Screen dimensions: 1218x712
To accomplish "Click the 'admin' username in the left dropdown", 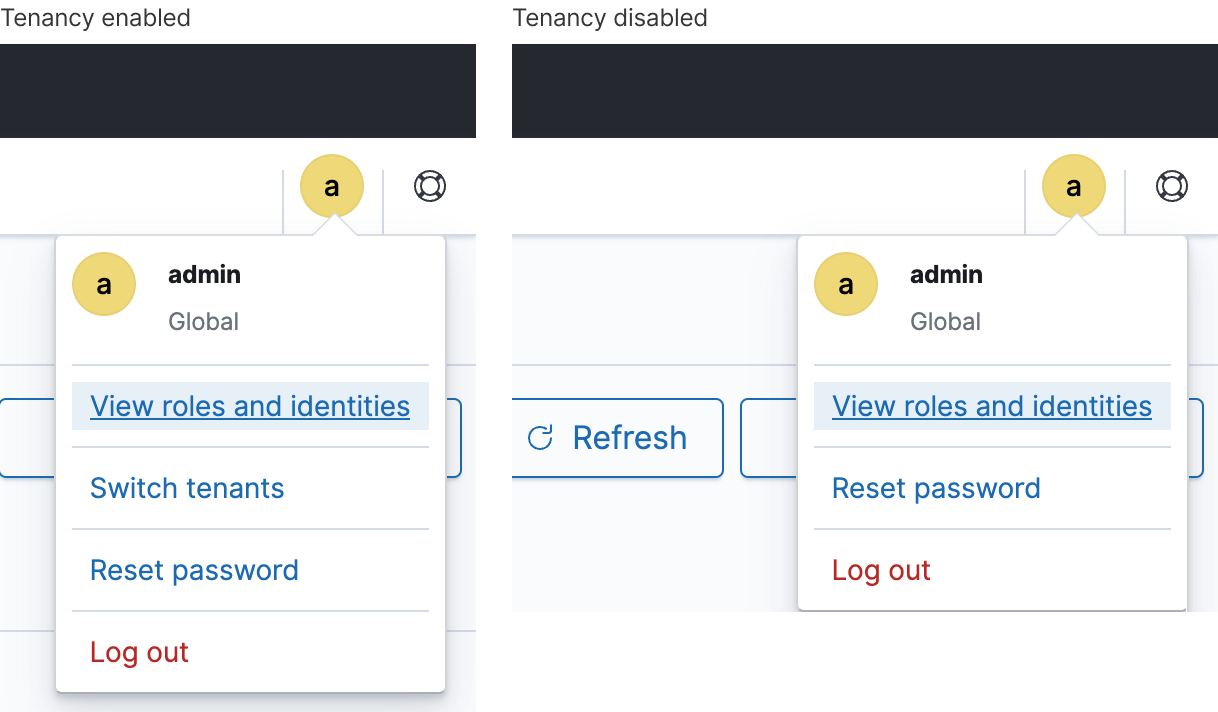I will (x=204, y=274).
